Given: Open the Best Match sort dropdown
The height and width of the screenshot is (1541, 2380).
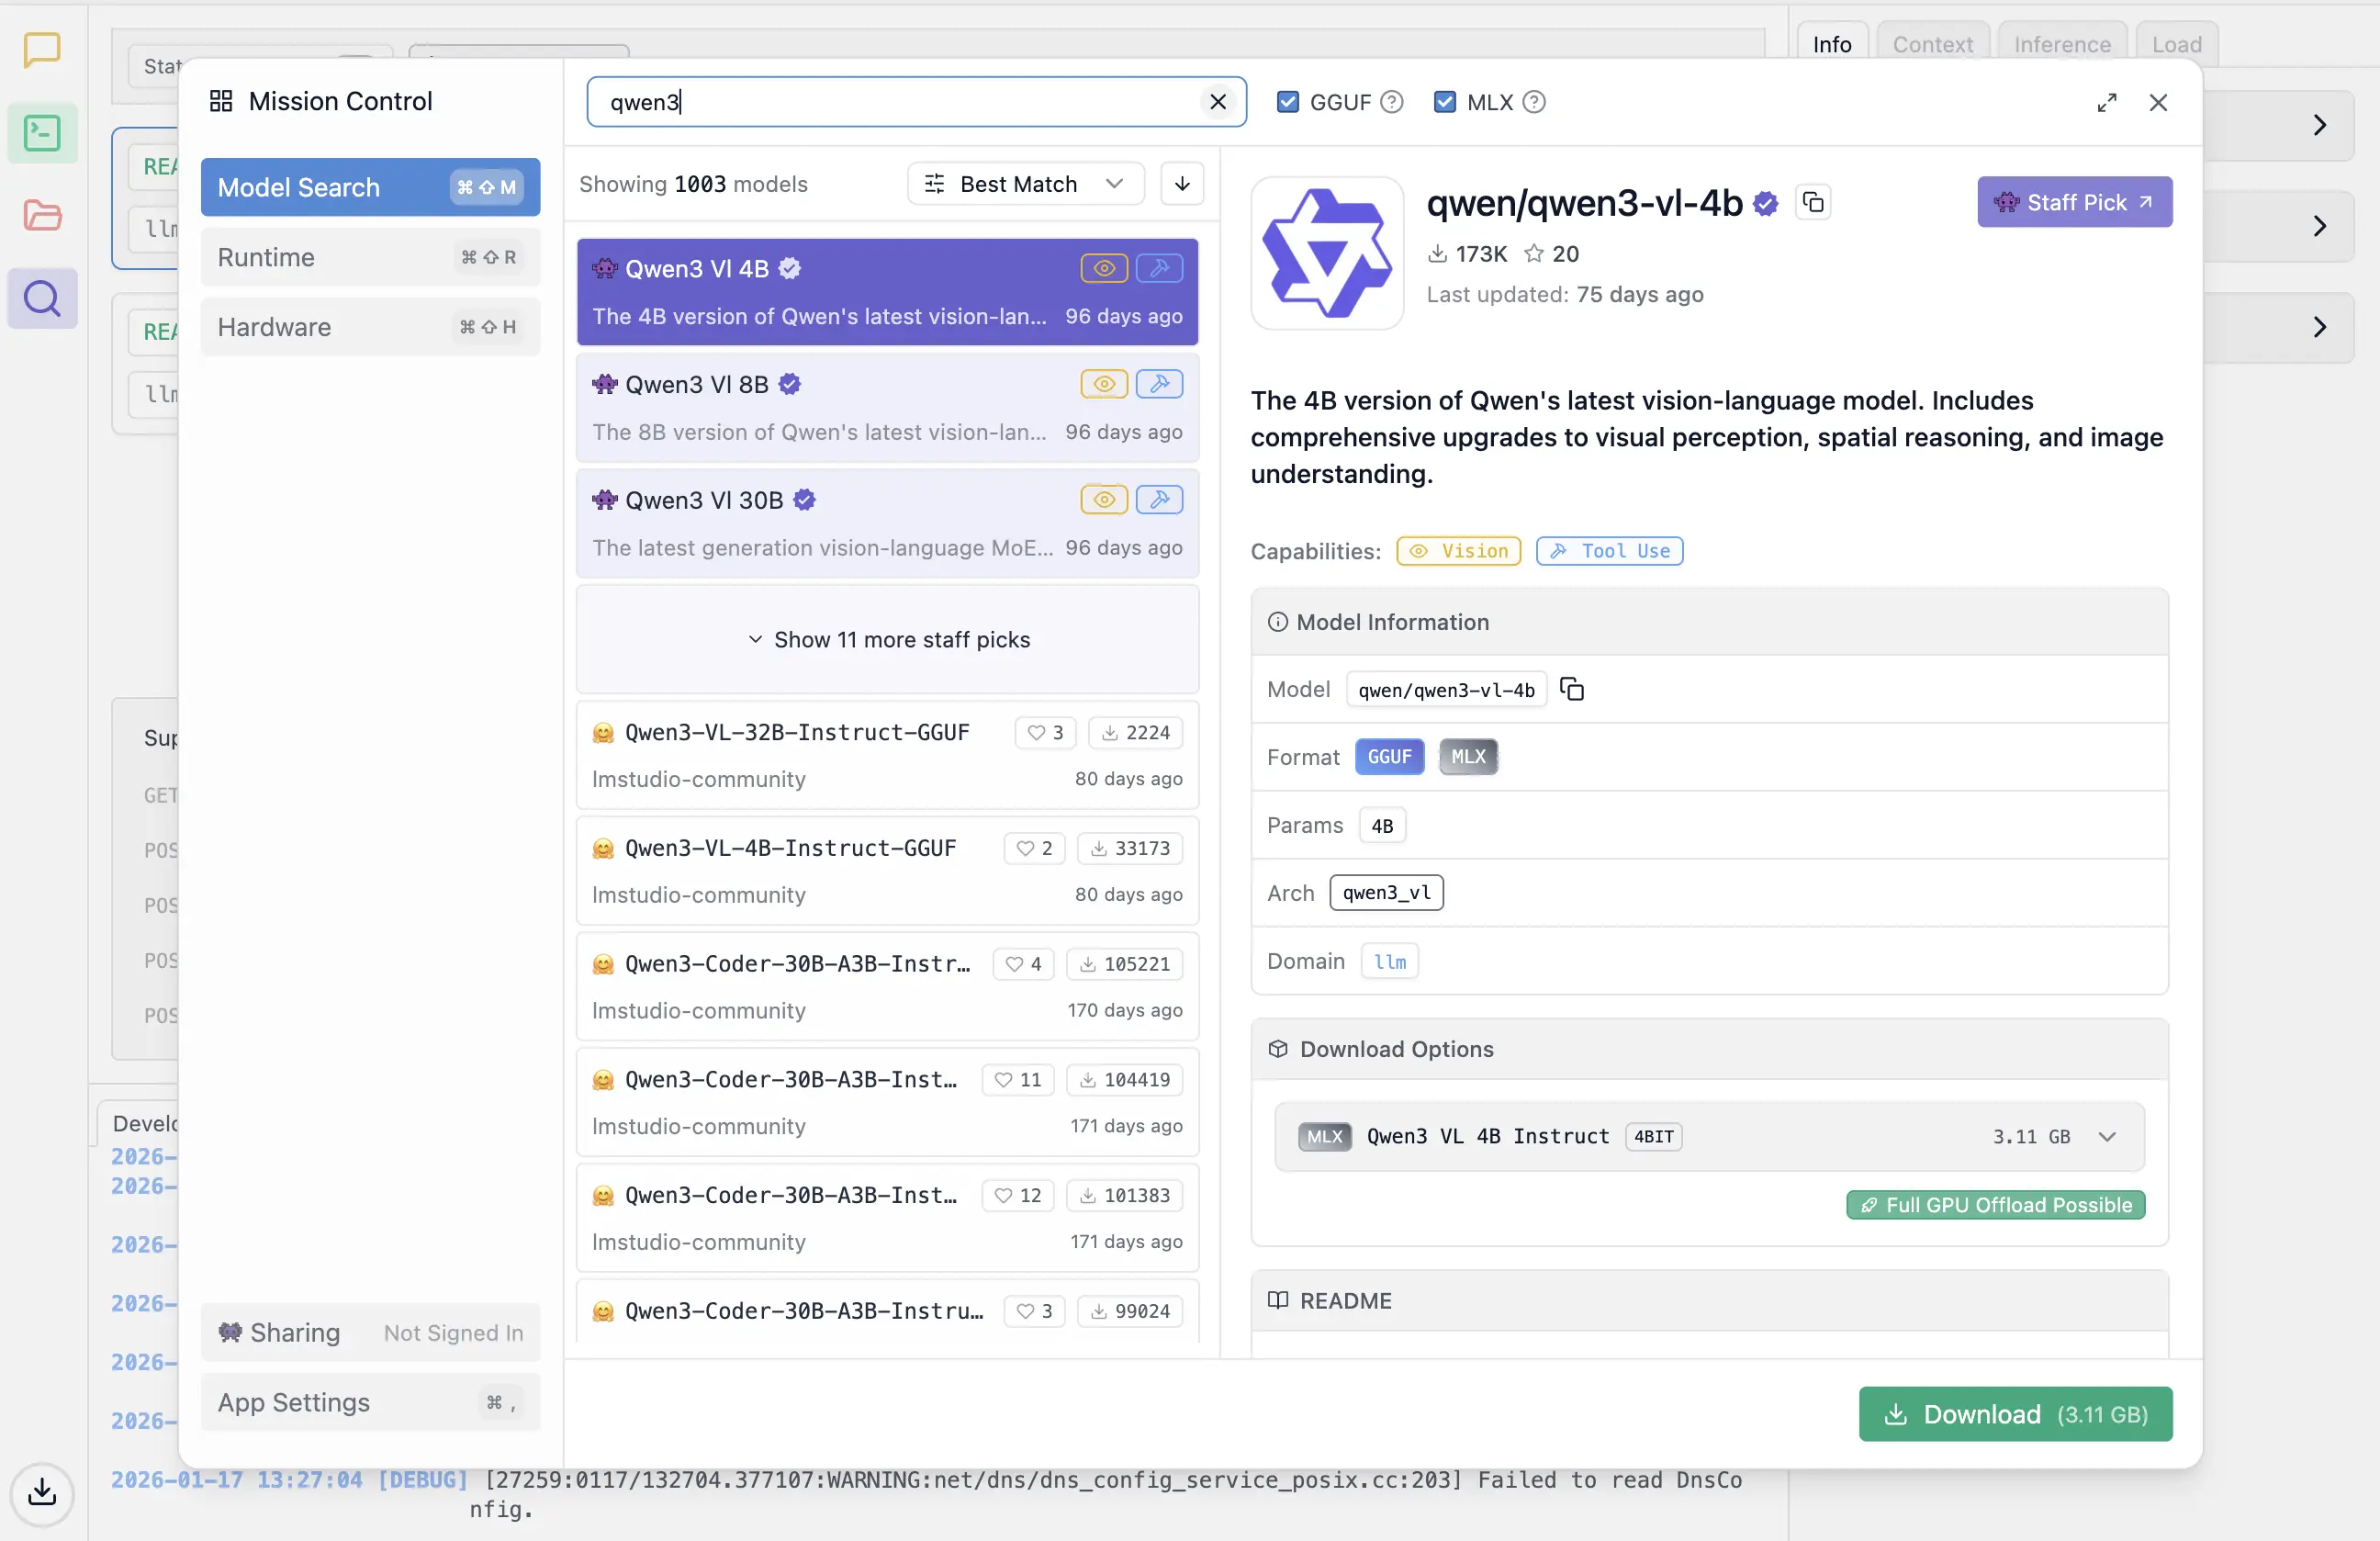Looking at the screenshot, I should [x=1025, y=184].
